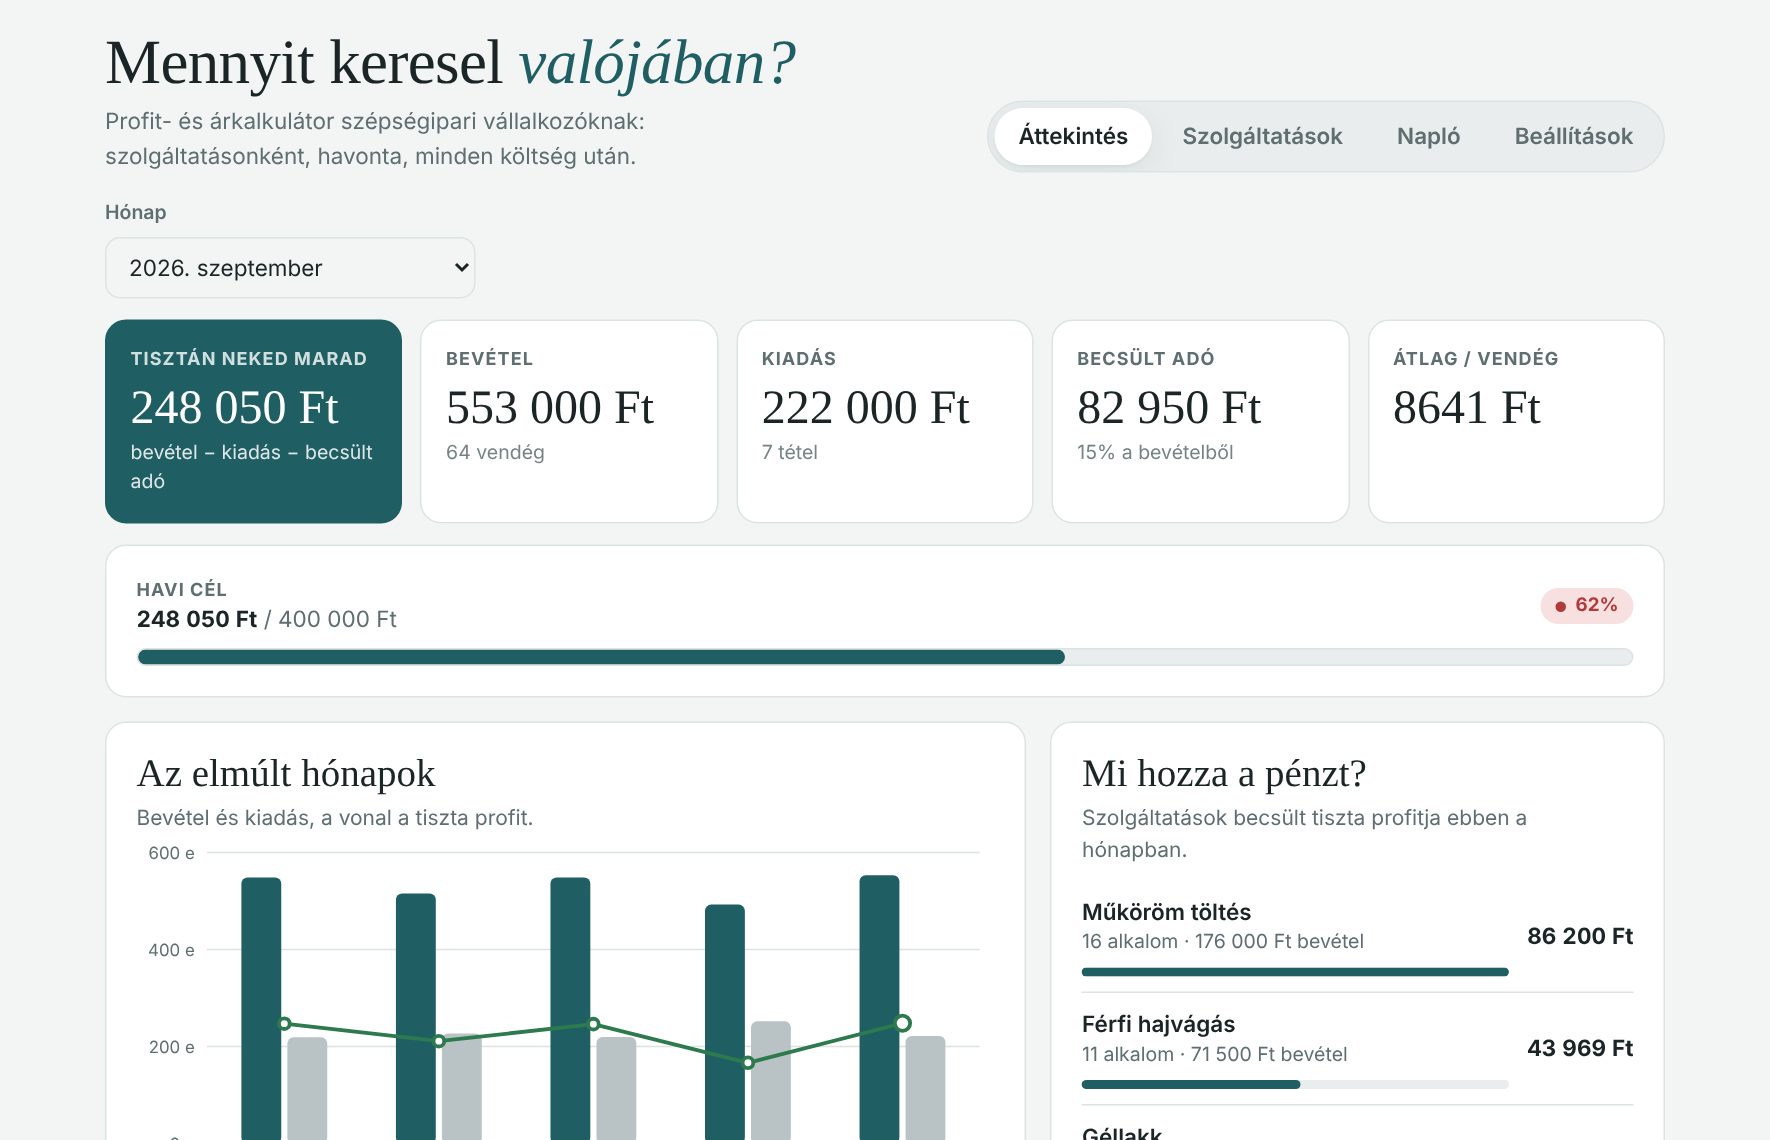
Task: Switch to the Áttekintés tab
Action: (x=1073, y=136)
